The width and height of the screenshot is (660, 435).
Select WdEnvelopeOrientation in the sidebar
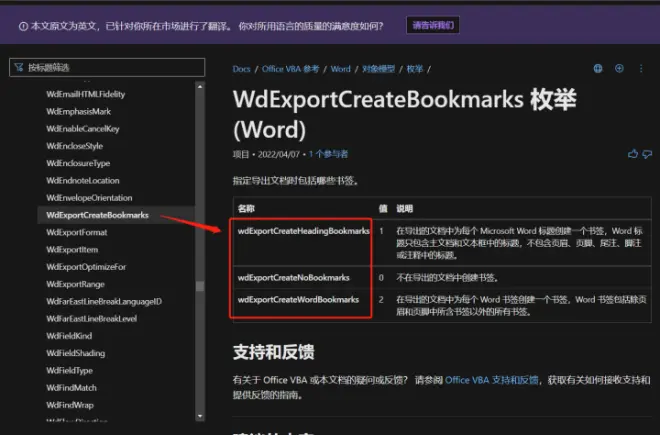pyautogui.click(x=89, y=198)
